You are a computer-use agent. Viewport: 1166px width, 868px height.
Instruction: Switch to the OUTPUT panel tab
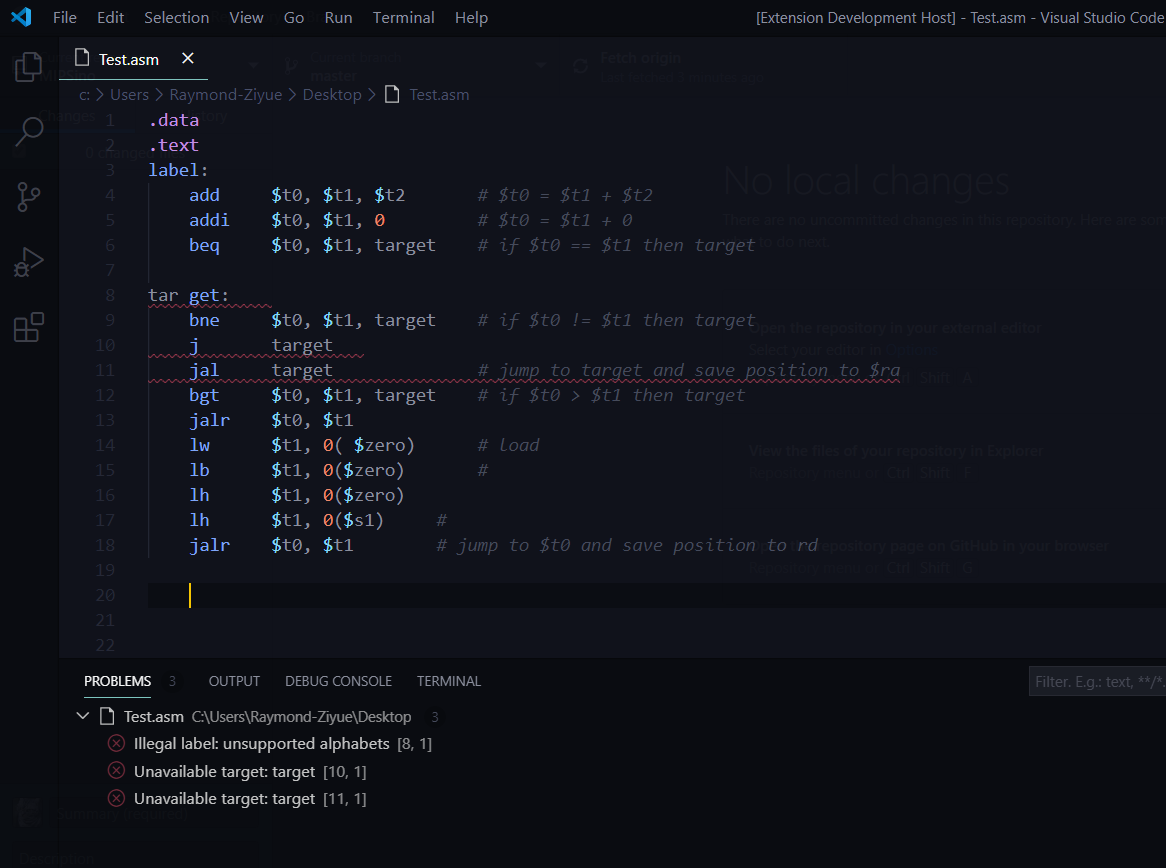[234, 681]
